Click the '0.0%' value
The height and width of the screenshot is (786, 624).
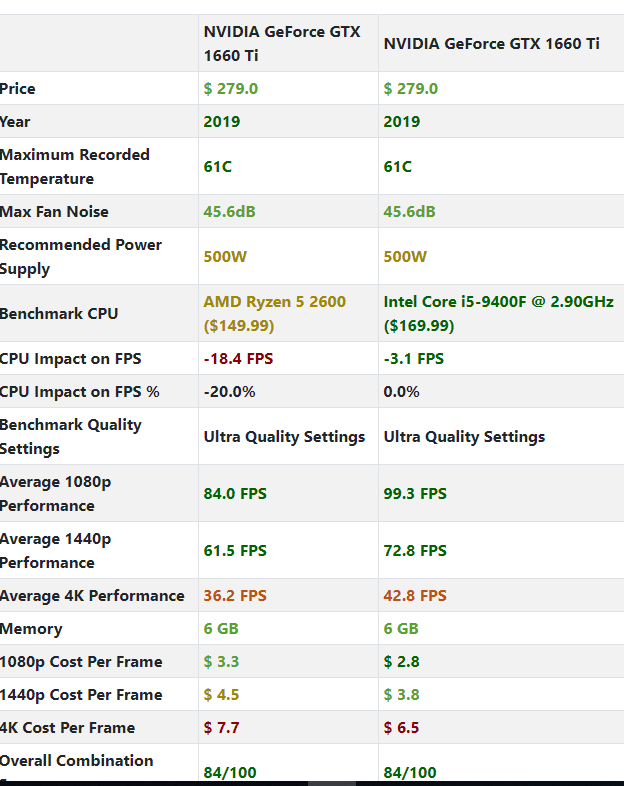click(x=401, y=392)
